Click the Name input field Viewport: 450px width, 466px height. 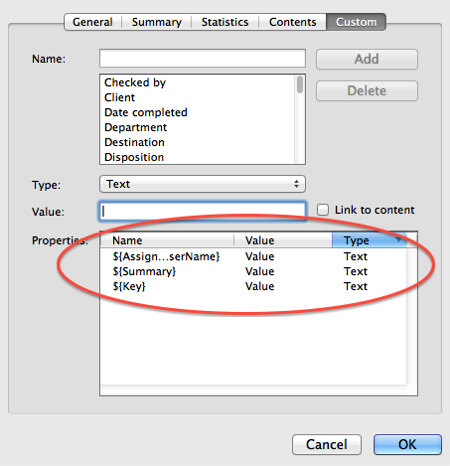point(202,59)
